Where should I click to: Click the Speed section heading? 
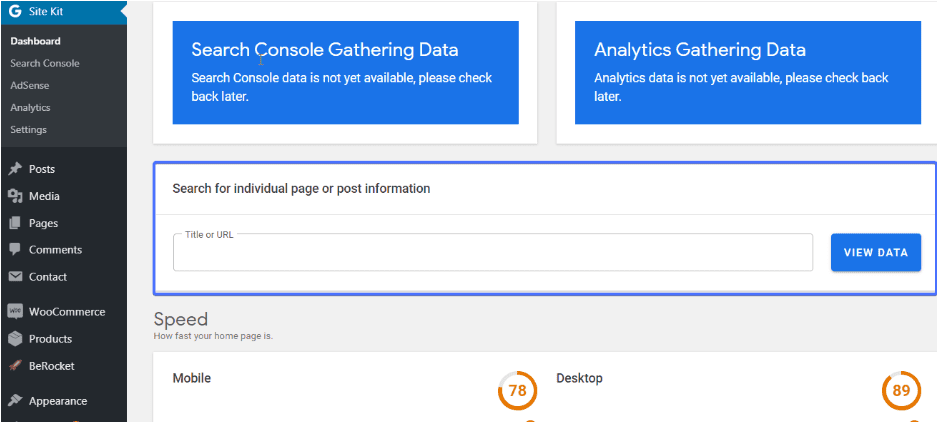tap(181, 318)
